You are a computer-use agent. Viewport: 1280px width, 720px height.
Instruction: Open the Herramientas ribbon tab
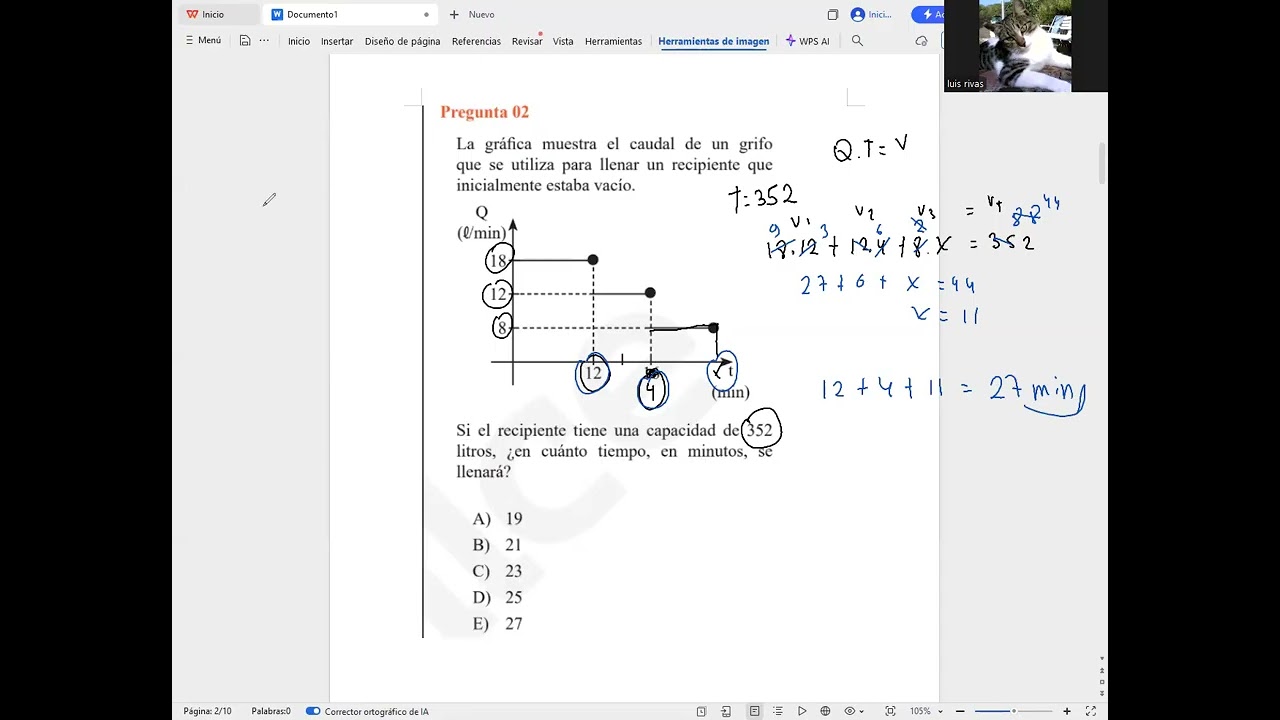(x=613, y=41)
